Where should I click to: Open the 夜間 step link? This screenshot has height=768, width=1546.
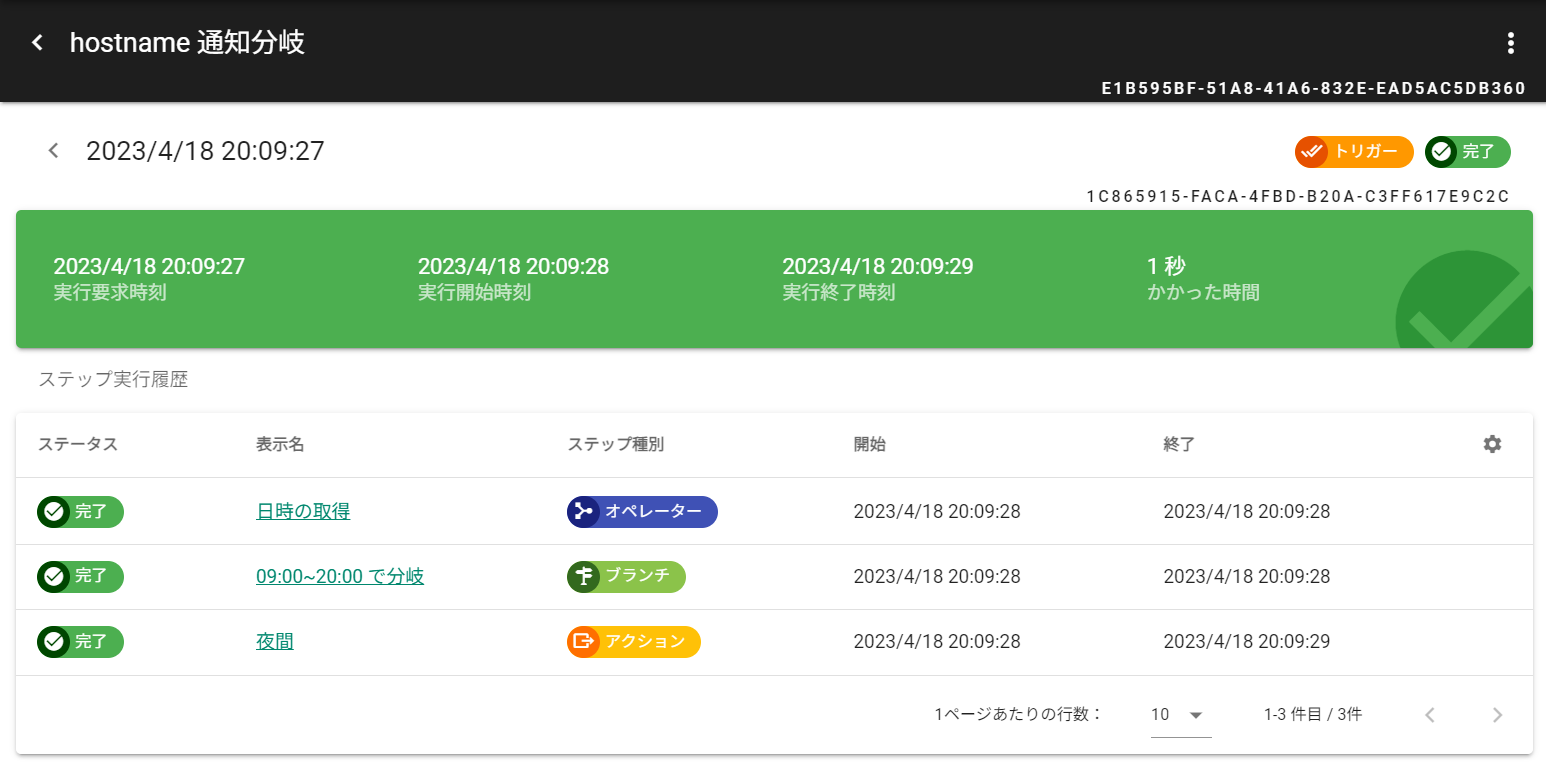pos(275,642)
